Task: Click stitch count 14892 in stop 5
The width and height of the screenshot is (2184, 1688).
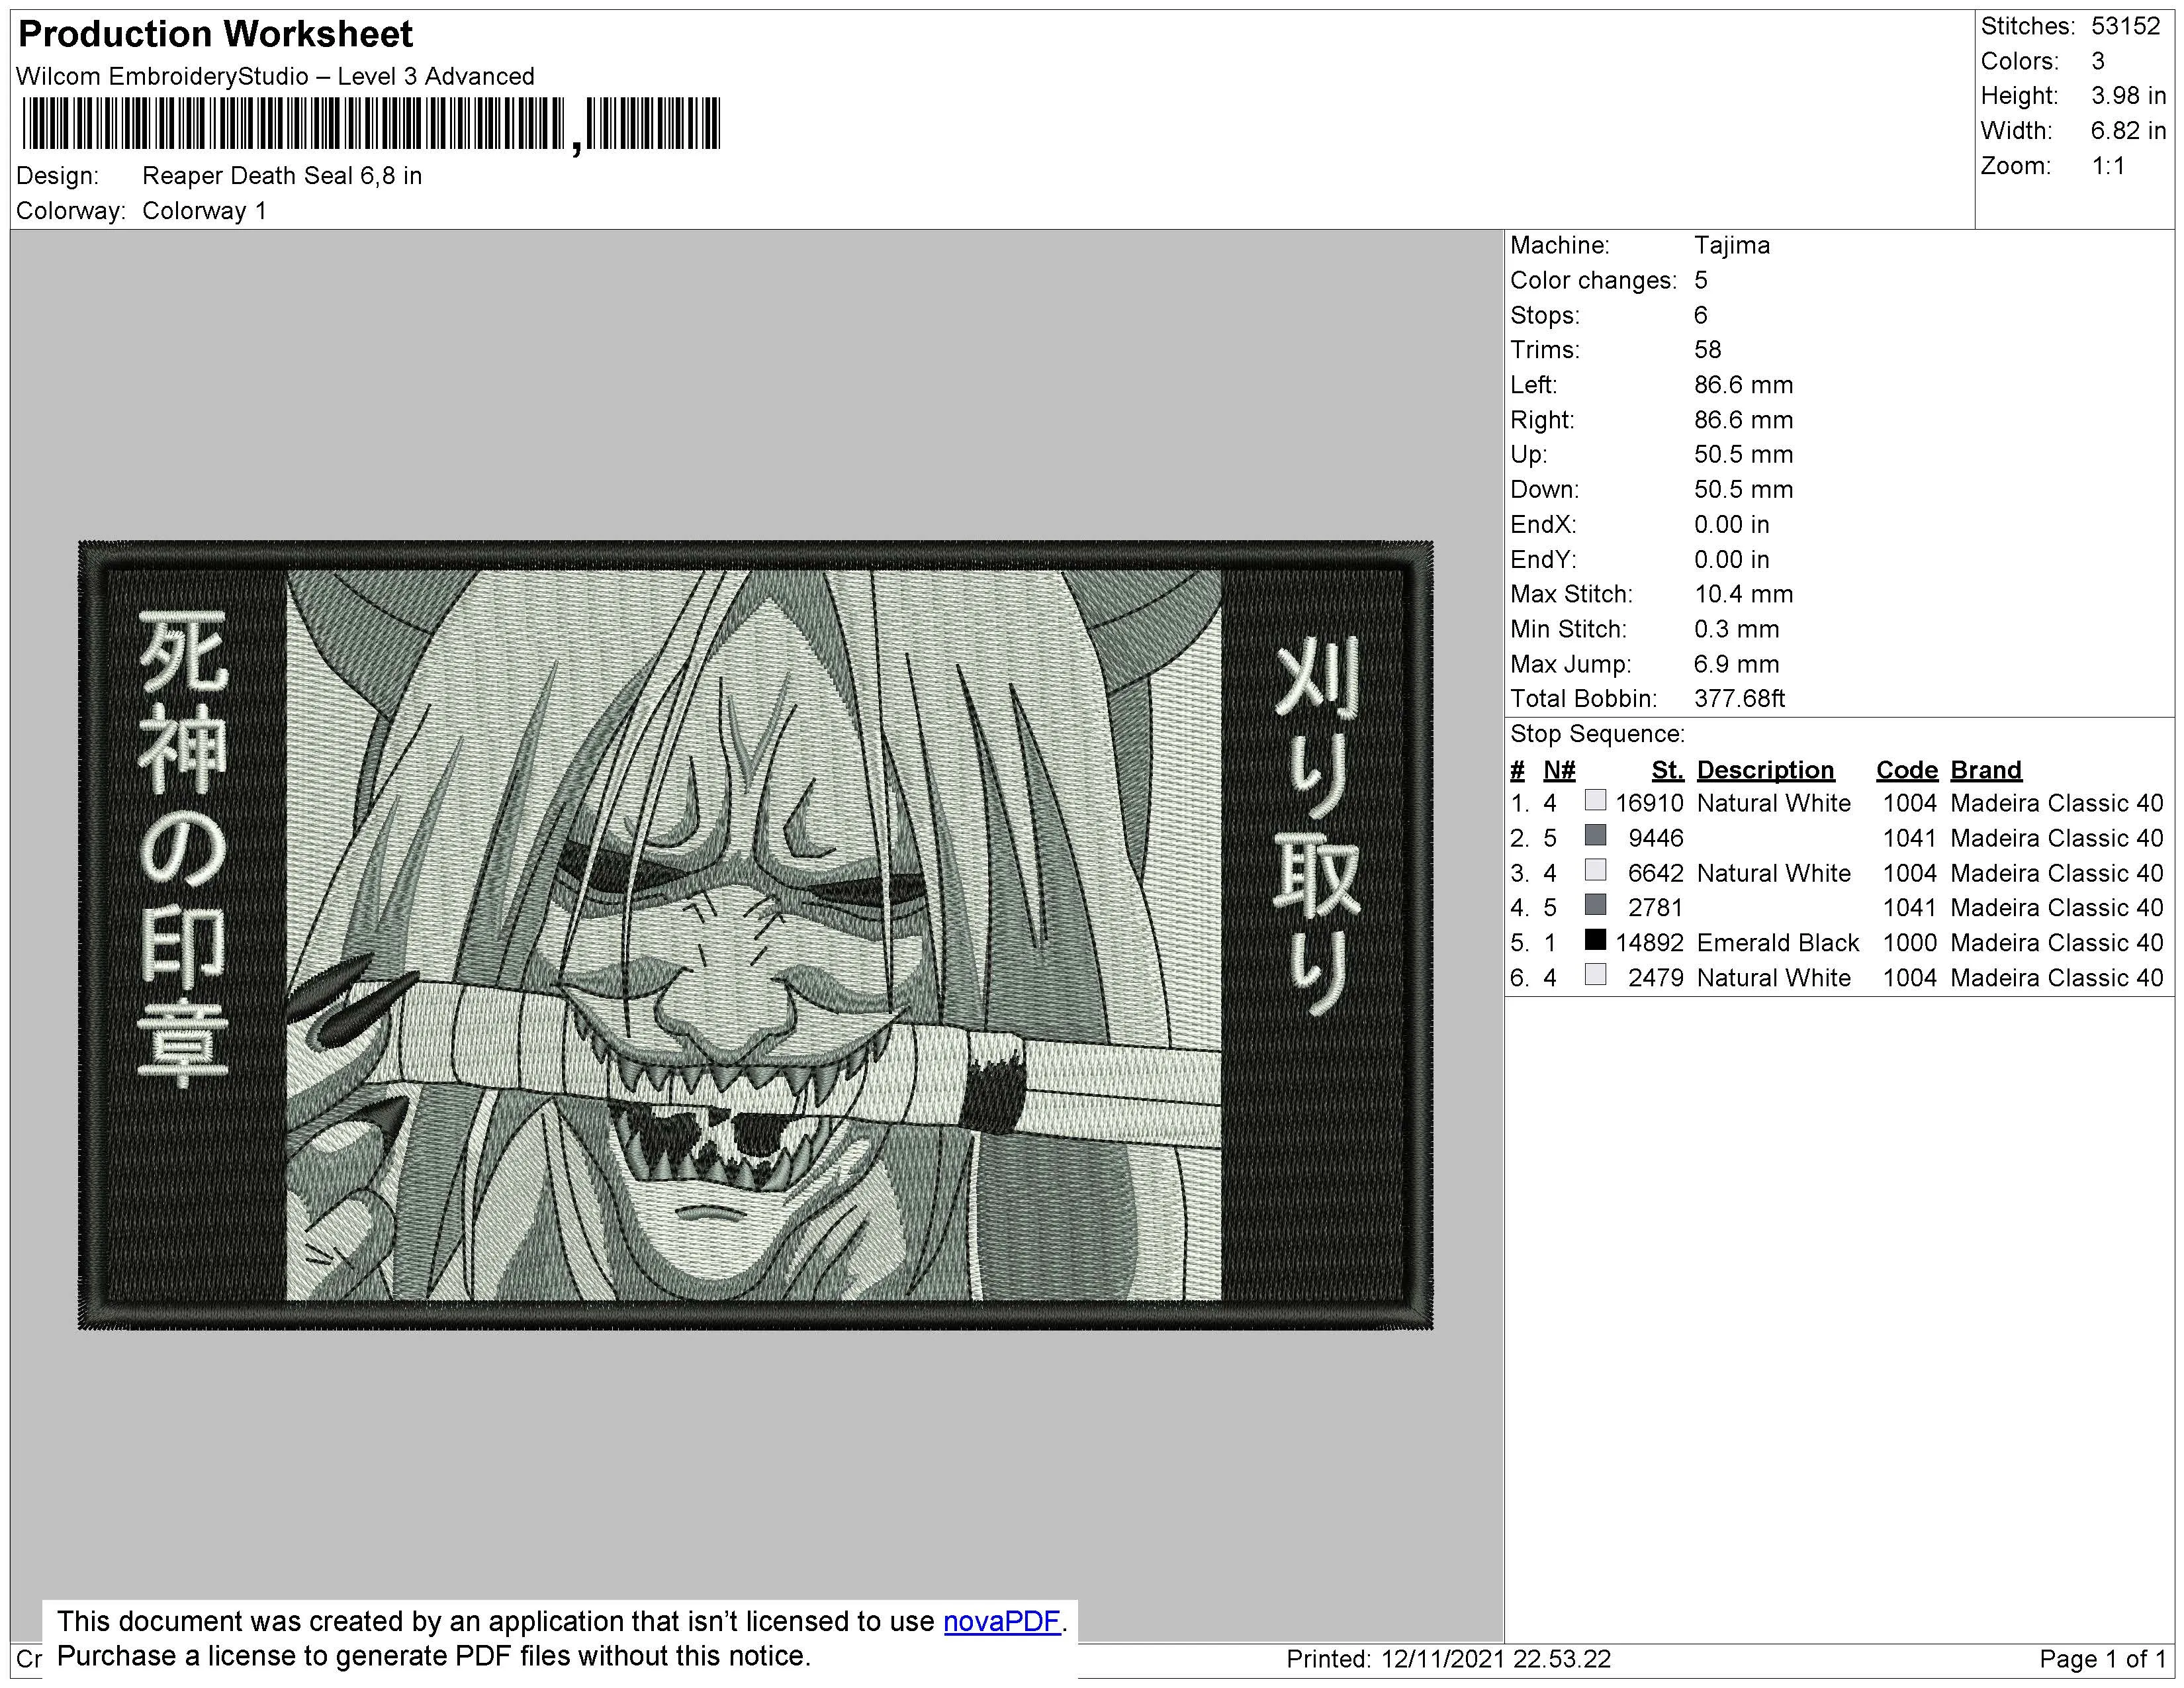Action: 1649,944
